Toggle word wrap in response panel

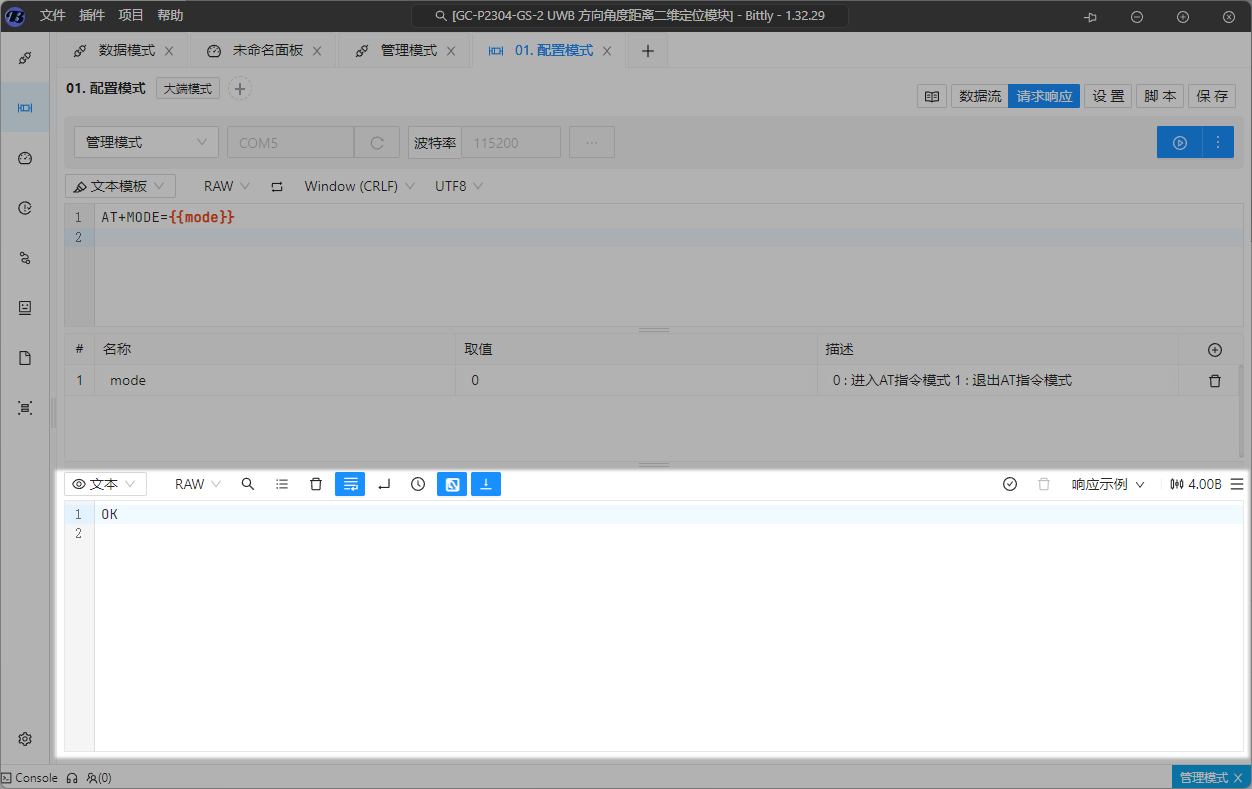(x=350, y=484)
